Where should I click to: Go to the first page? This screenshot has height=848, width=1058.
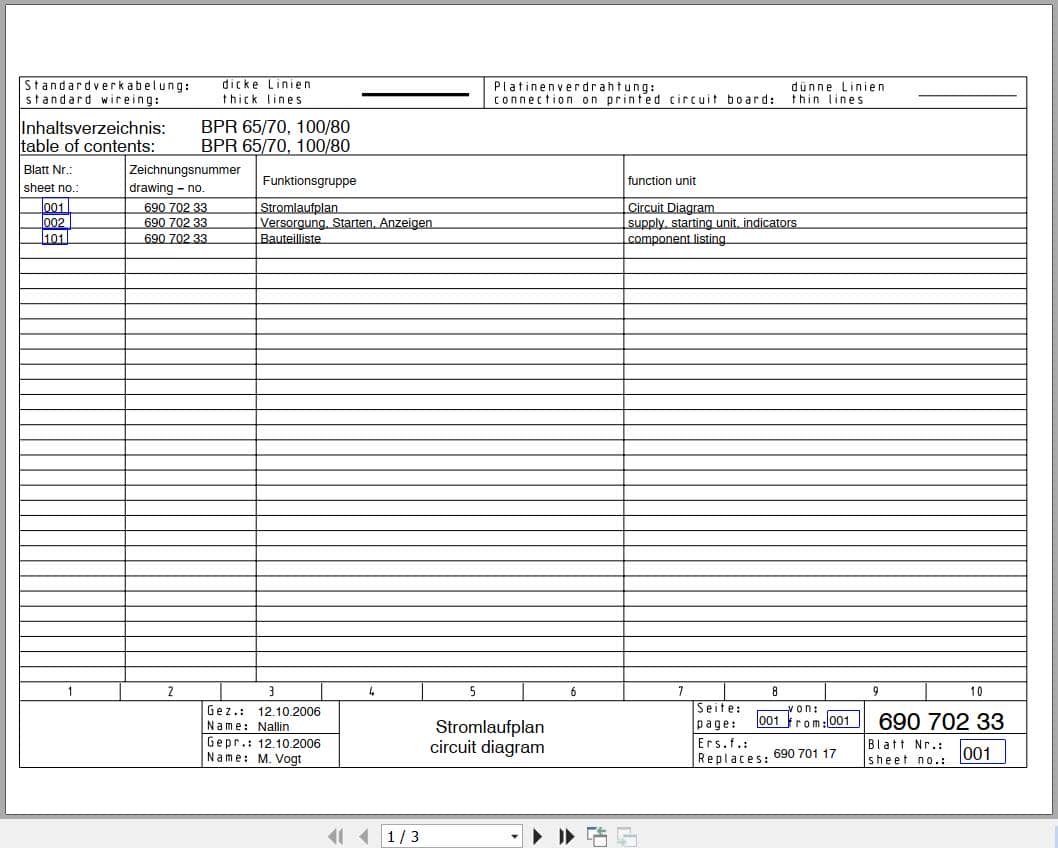335,837
